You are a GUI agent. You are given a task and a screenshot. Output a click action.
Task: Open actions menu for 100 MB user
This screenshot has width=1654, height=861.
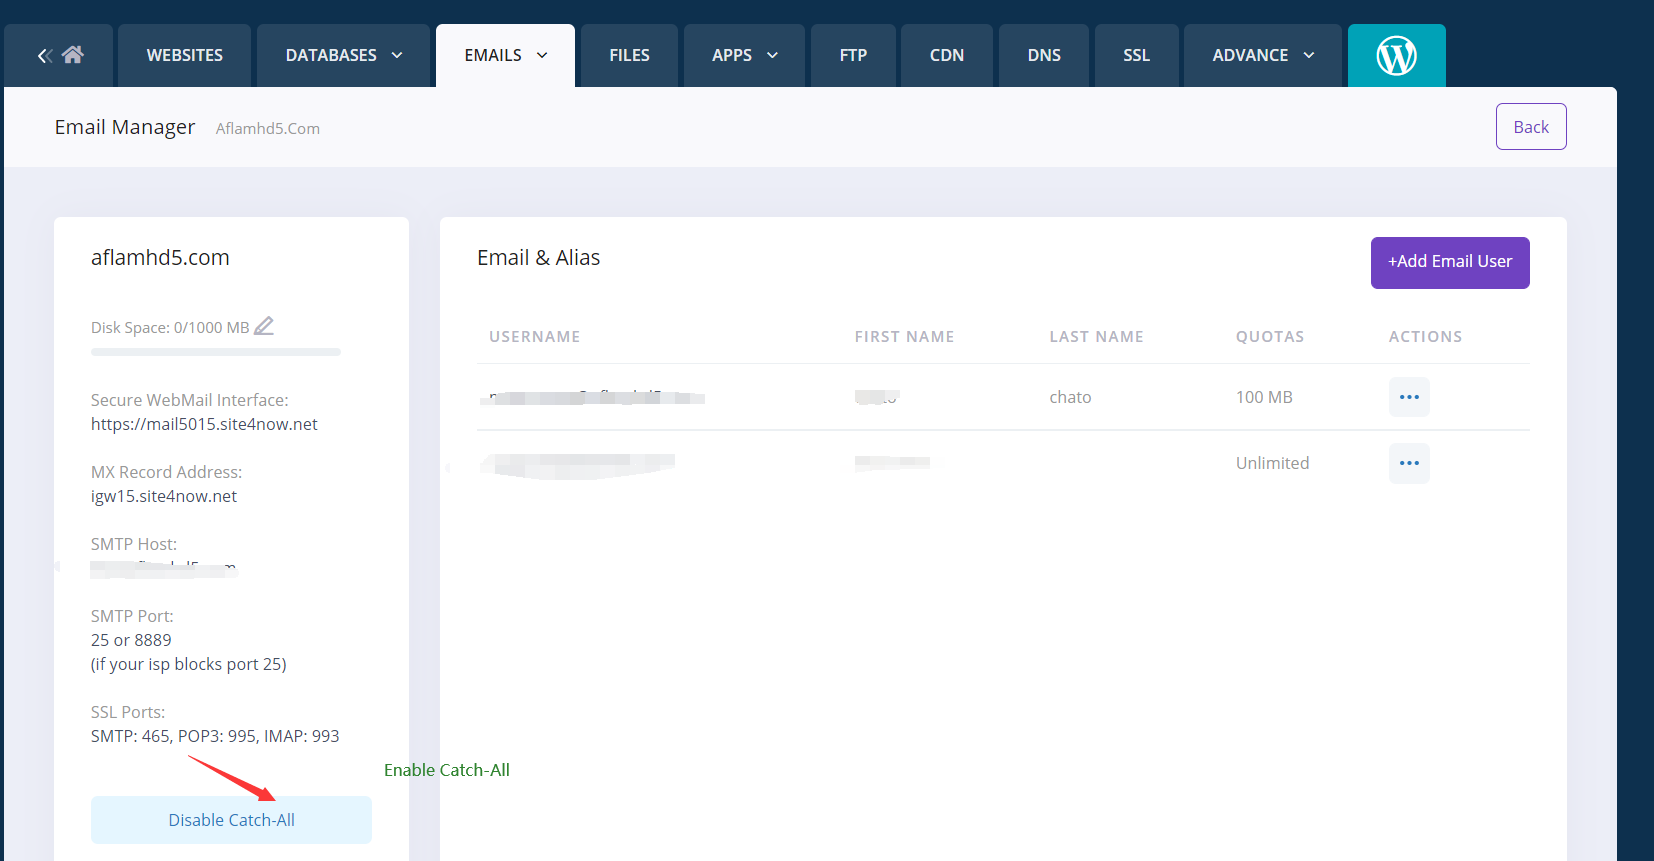[1408, 397]
